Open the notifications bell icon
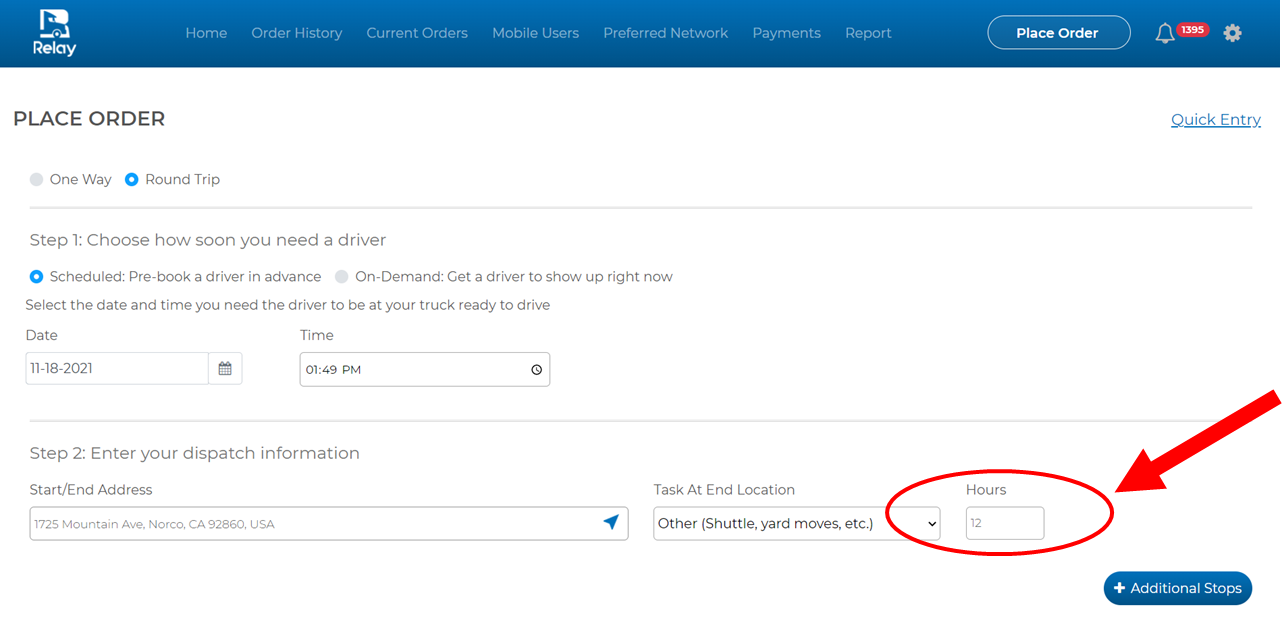Image resolution: width=1282 pixels, height=620 pixels. click(x=1164, y=33)
